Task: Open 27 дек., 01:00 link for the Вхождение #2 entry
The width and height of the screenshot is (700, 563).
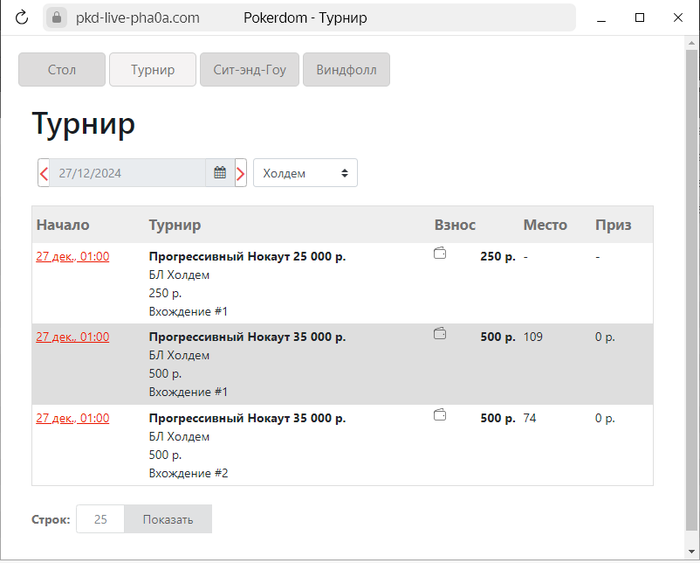Action: click(73, 418)
